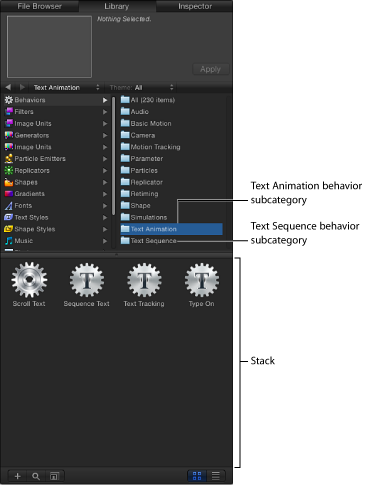Click the empty preview thumbnail area
Screen dimensions: 367x485
pyautogui.click(x=49, y=47)
